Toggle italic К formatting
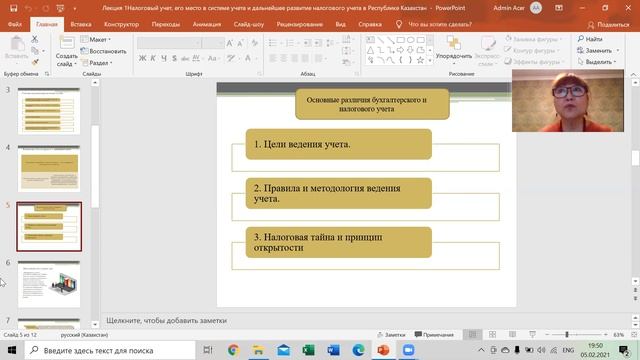Viewport: 640px width, 360px height. point(153,58)
